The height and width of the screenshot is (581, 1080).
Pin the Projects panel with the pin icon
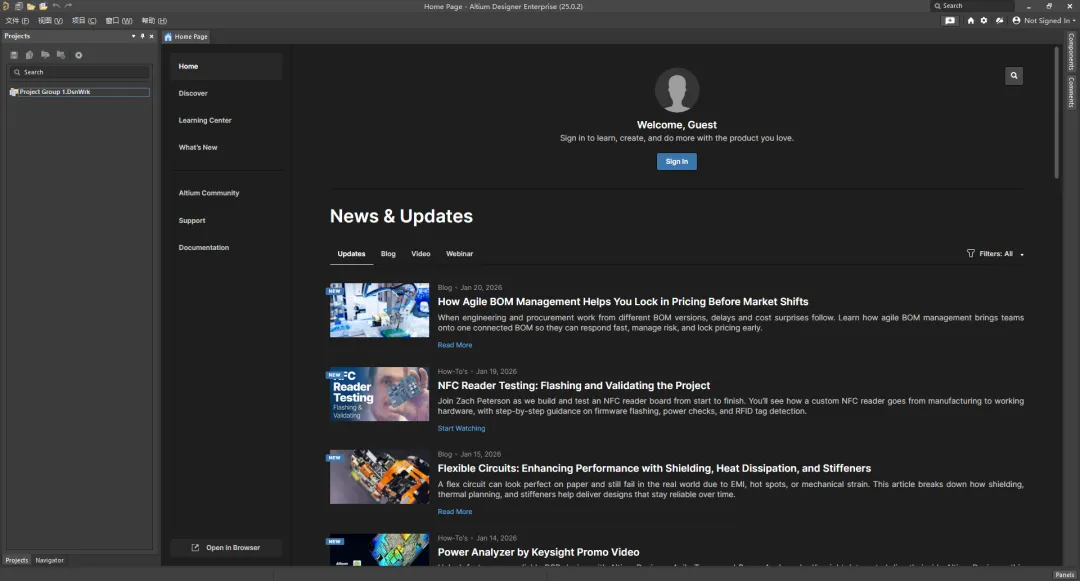click(143, 36)
